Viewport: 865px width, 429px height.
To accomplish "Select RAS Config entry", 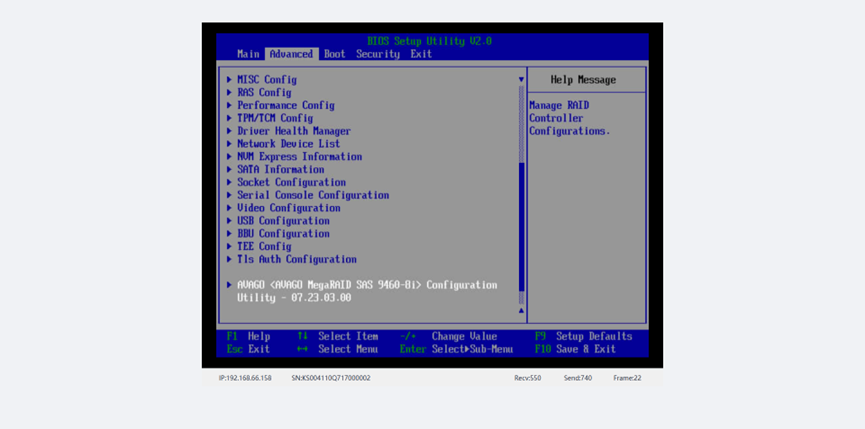I will (x=264, y=93).
